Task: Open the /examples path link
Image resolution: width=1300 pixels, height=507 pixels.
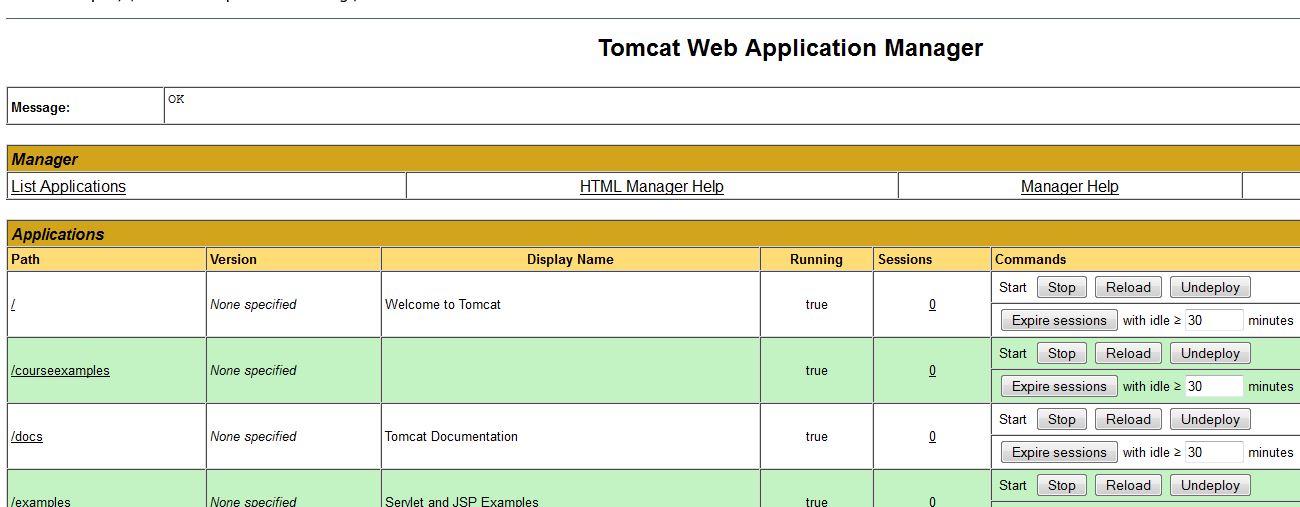Action: 41,501
